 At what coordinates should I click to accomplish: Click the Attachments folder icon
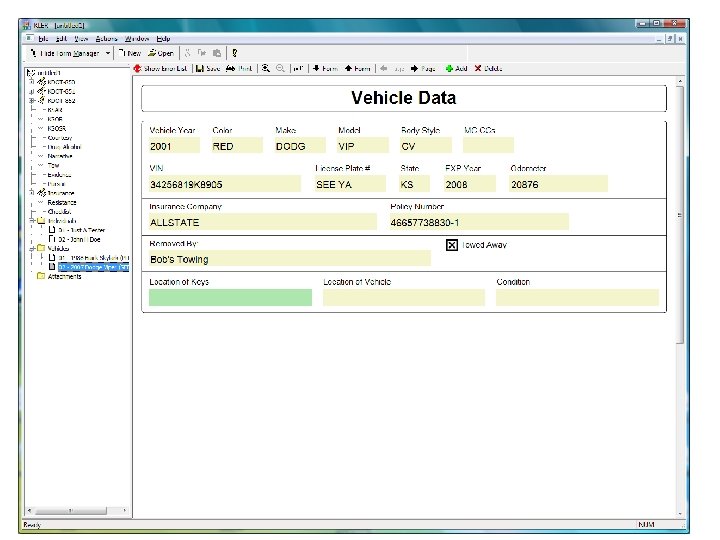41,276
